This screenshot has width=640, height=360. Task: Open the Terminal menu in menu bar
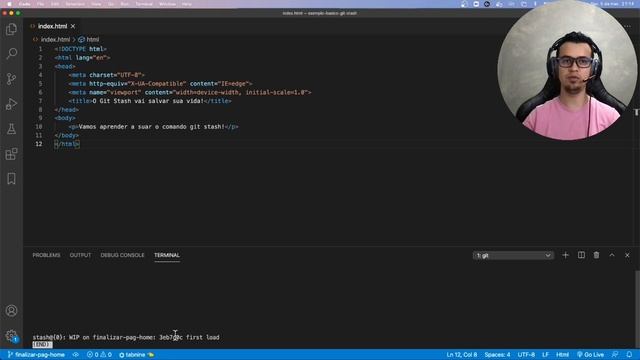[144, 4]
